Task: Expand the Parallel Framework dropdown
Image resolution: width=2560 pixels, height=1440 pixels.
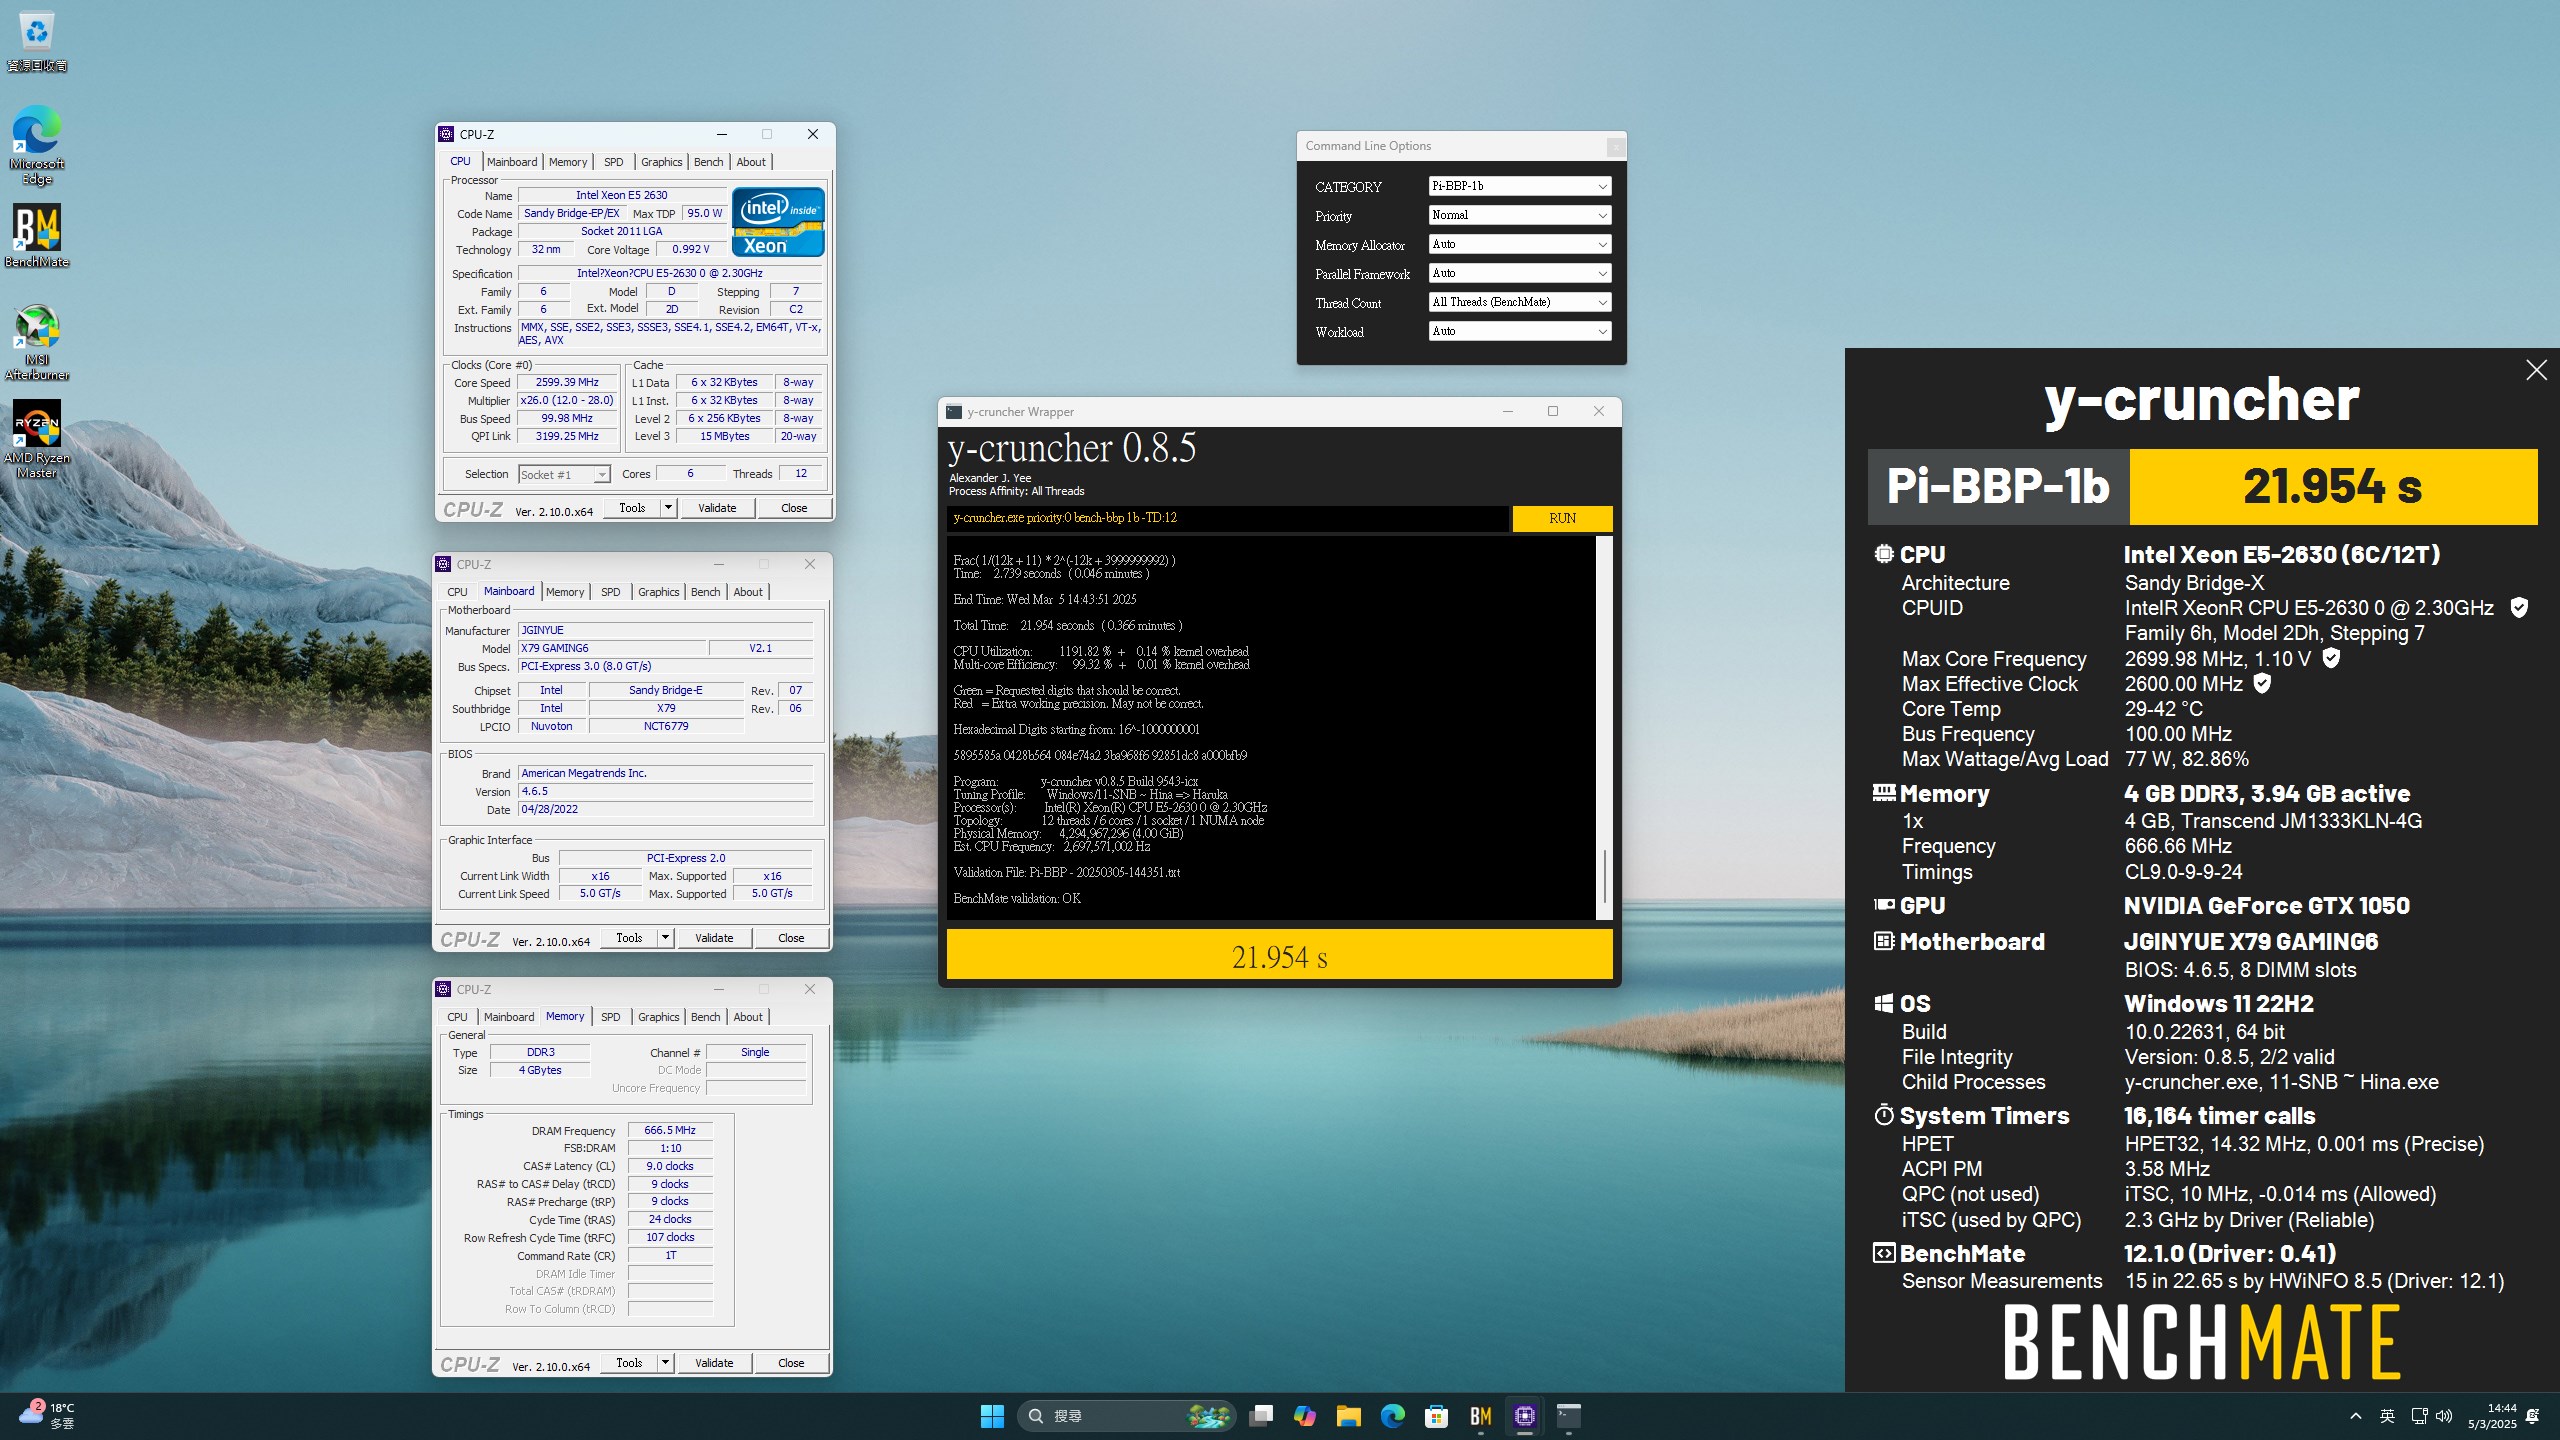Action: pos(1520,273)
